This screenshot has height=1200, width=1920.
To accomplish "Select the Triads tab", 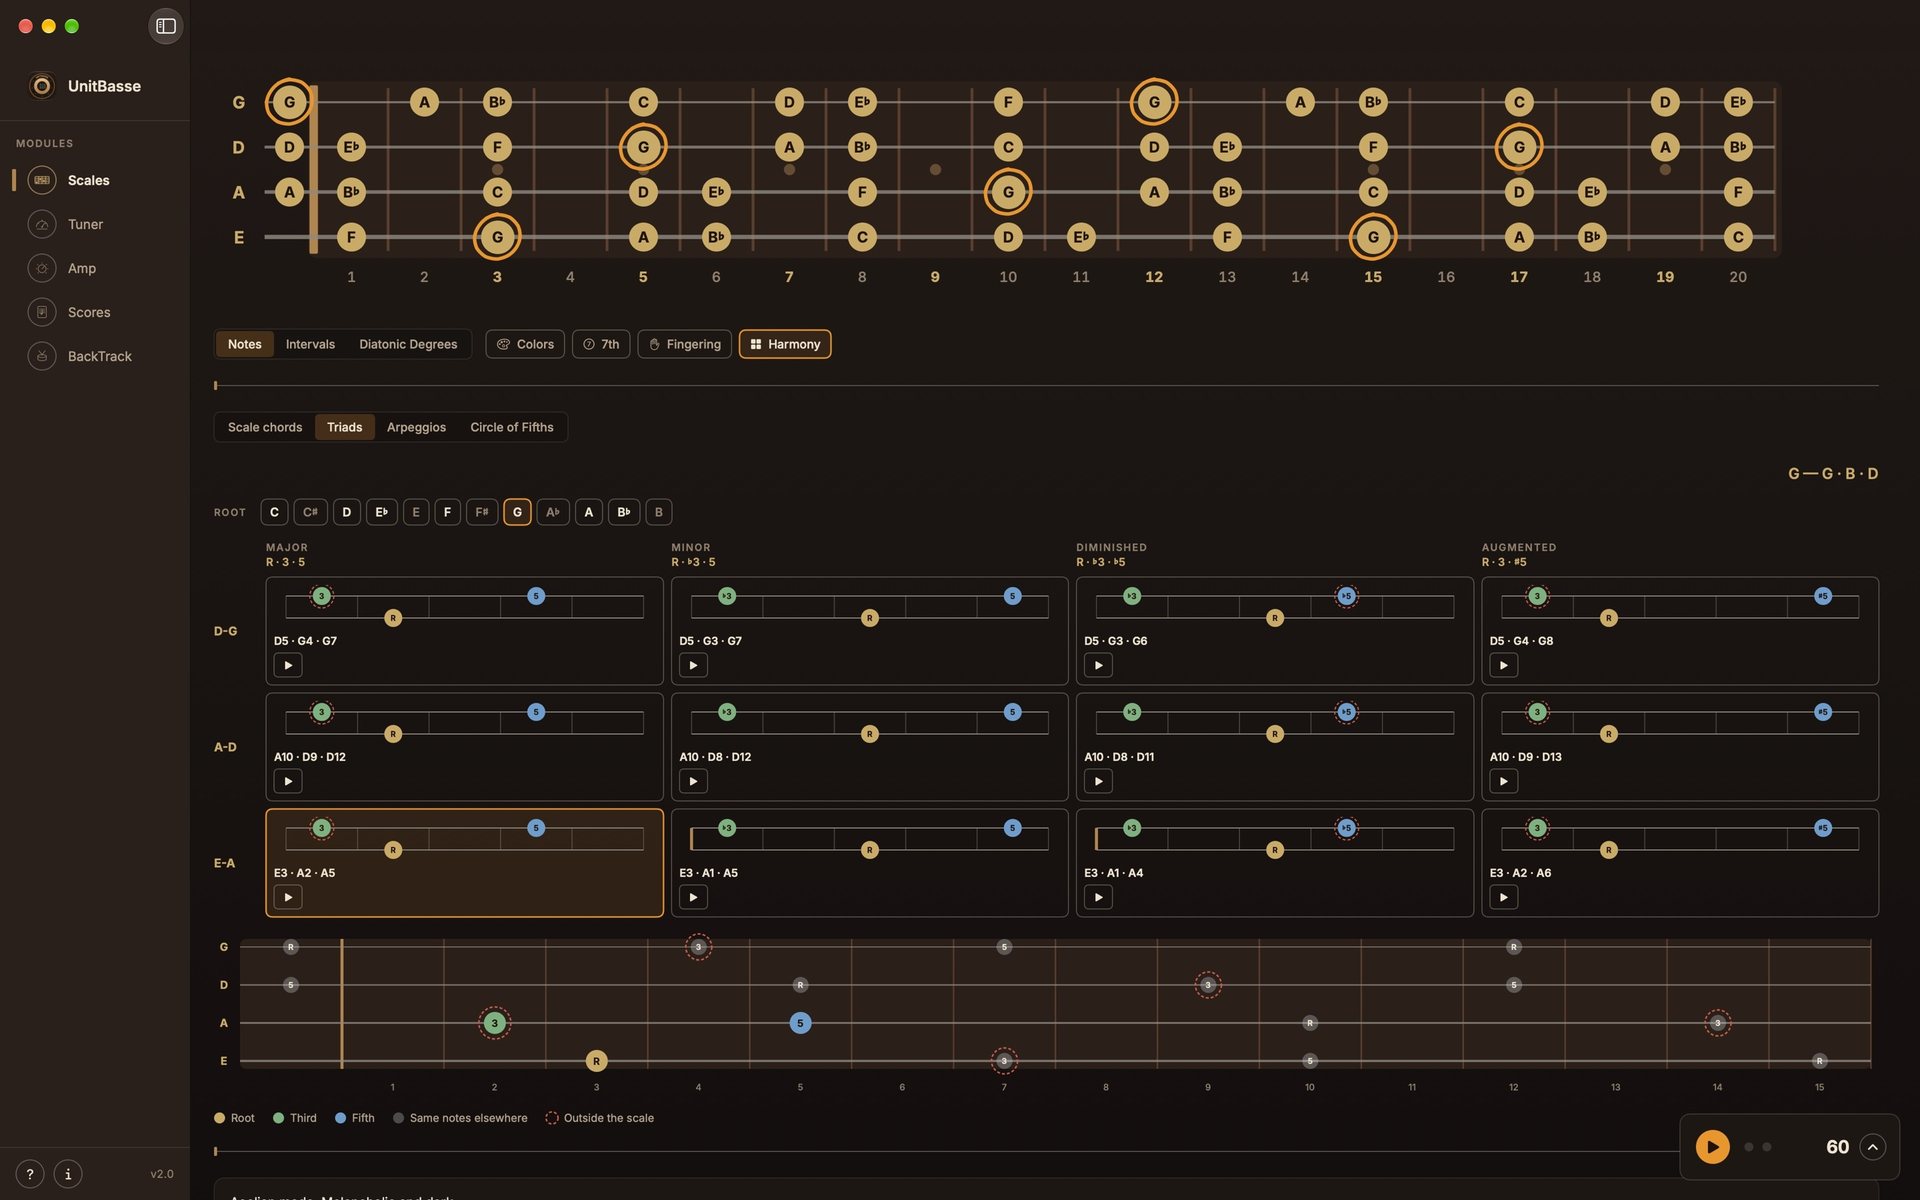I will click(x=344, y=427).
